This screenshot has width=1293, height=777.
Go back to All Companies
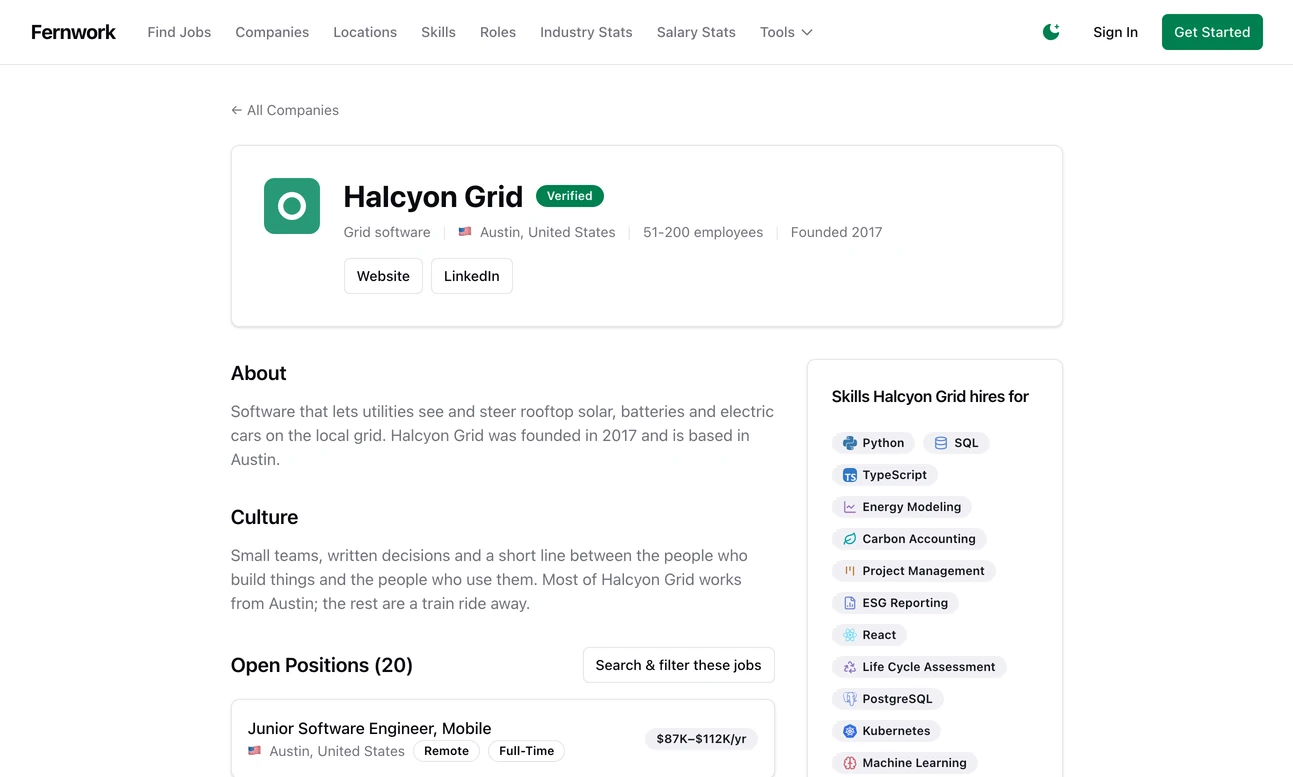pos(285,110)
